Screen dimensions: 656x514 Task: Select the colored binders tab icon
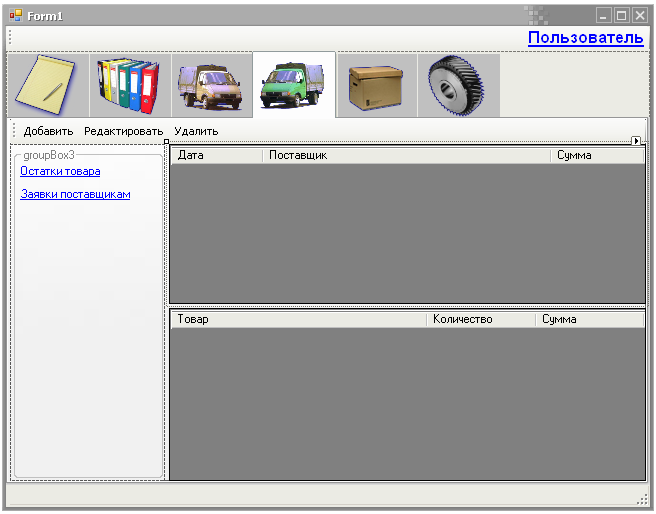130,85
